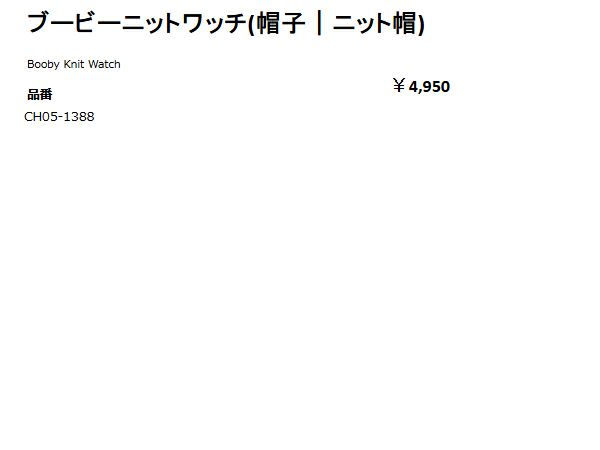Select the ニット帽 category text

(374, 24)
